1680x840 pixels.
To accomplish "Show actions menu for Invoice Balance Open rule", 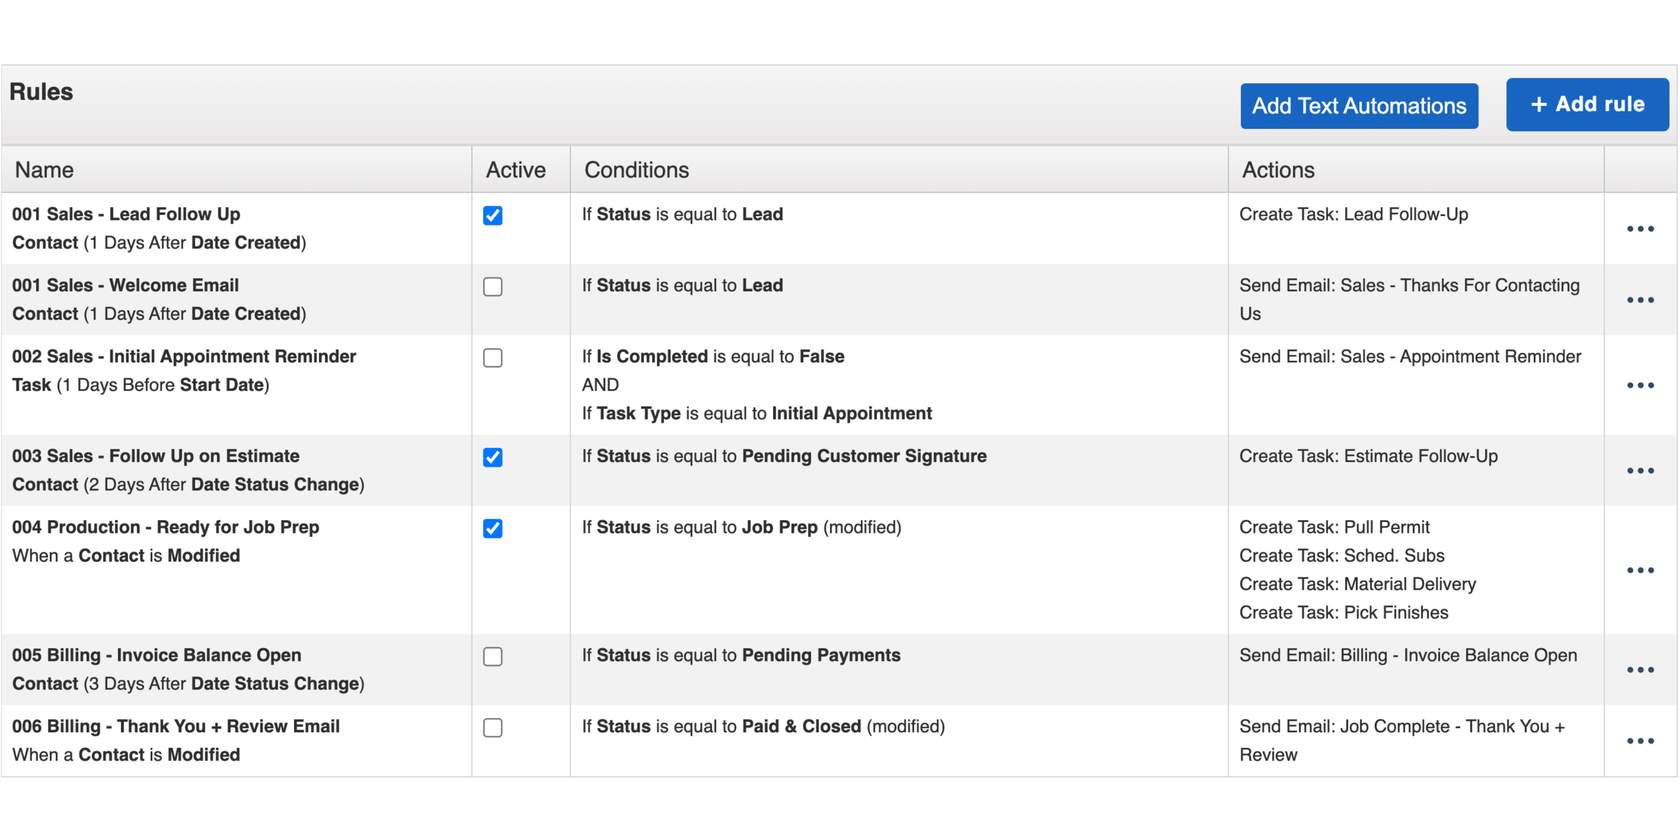I will (1640, 670).
